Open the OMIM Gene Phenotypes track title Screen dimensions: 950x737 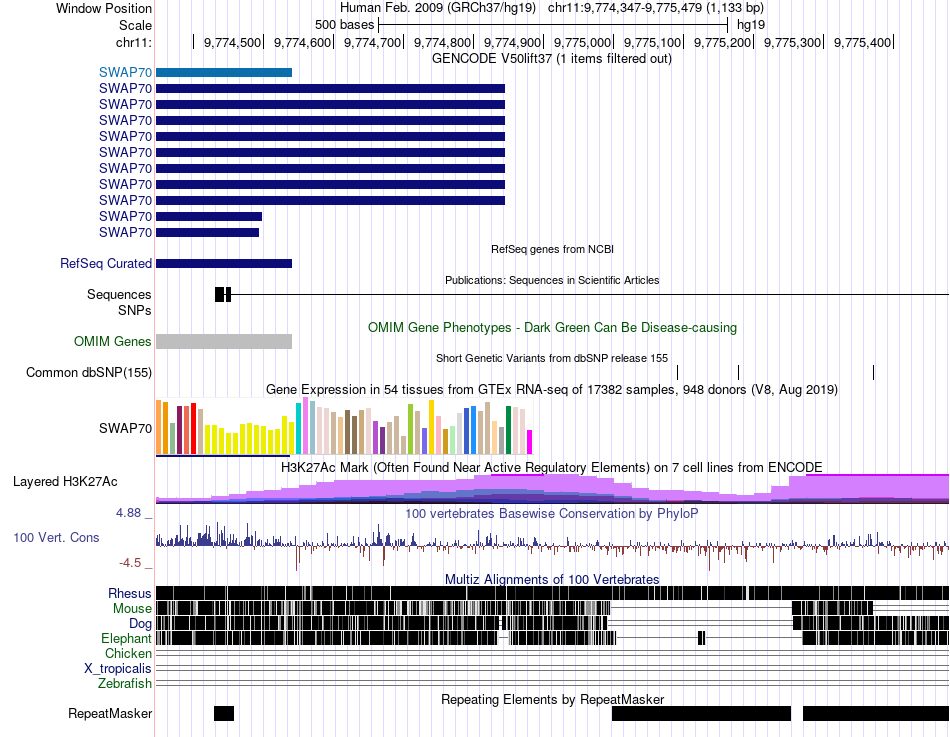(552, 327)
